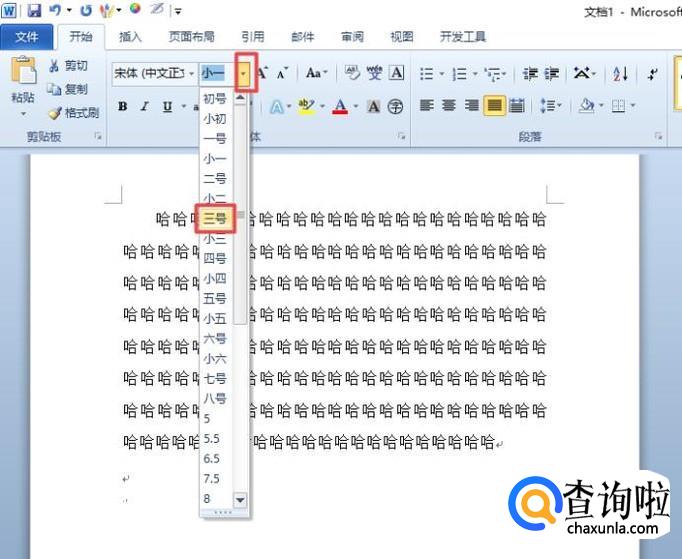The height and width of the screenshot is (559, 682).
Task: Click the font size input field showing 小一
Action: 218,74
